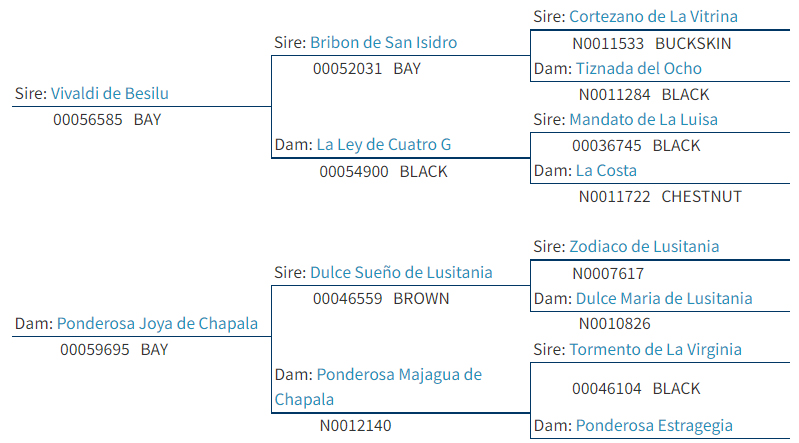
Task: Open Ponderosa Joya de Chapala link
Action: [157, 324]
